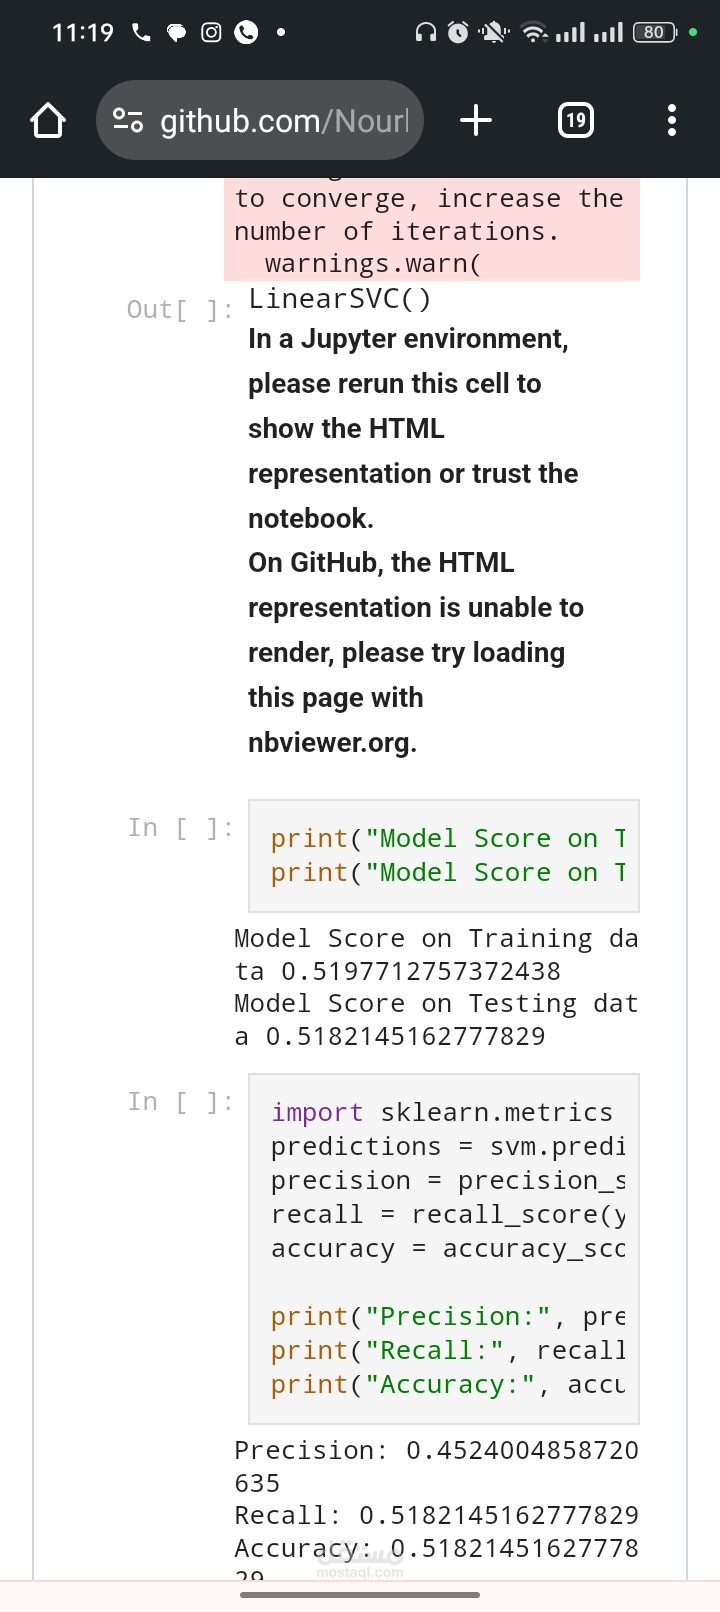Select the import sklearn.metrics code cell
The image size is (720, 1612).
(x=444, y=1249)
